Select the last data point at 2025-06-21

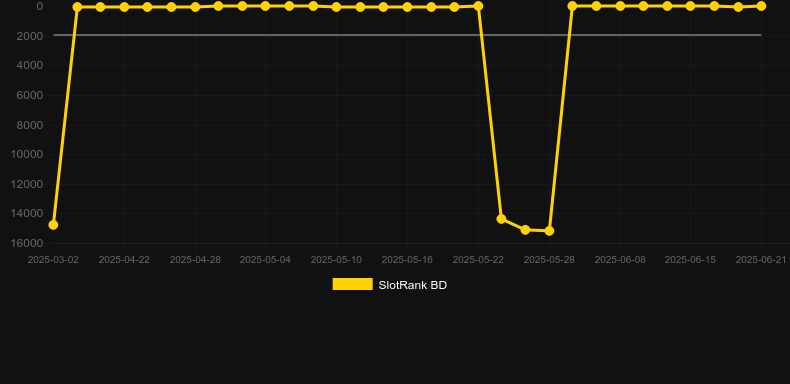761,6
